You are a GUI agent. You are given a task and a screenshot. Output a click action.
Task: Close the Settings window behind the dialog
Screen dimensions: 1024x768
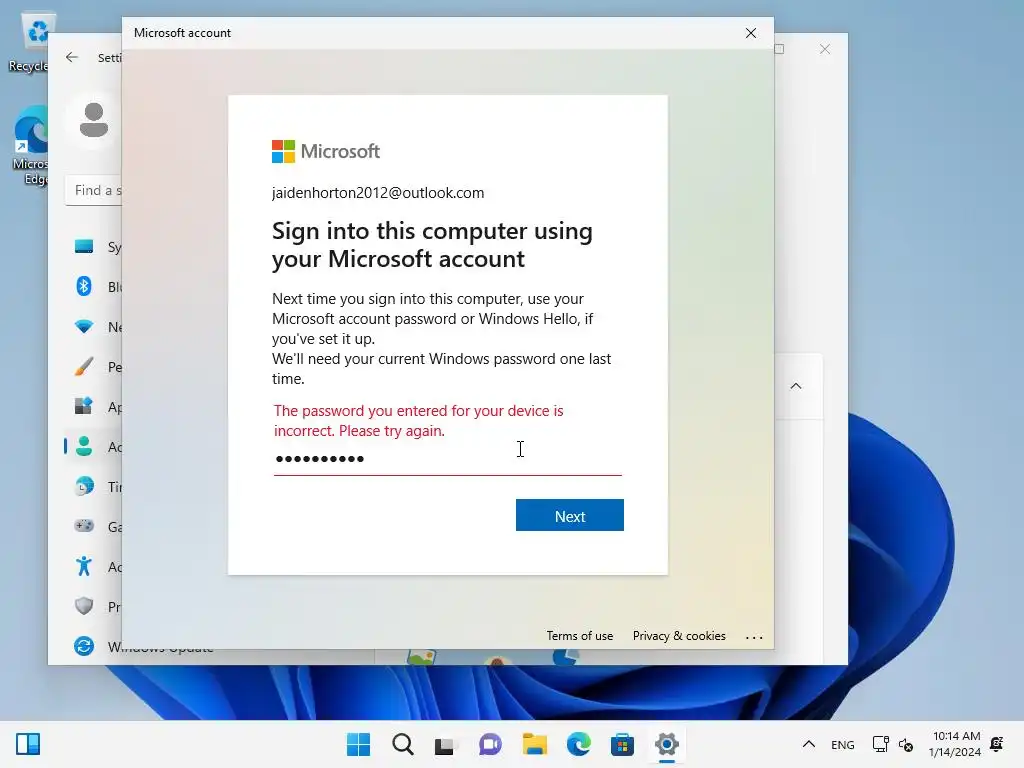click(825, 49)
